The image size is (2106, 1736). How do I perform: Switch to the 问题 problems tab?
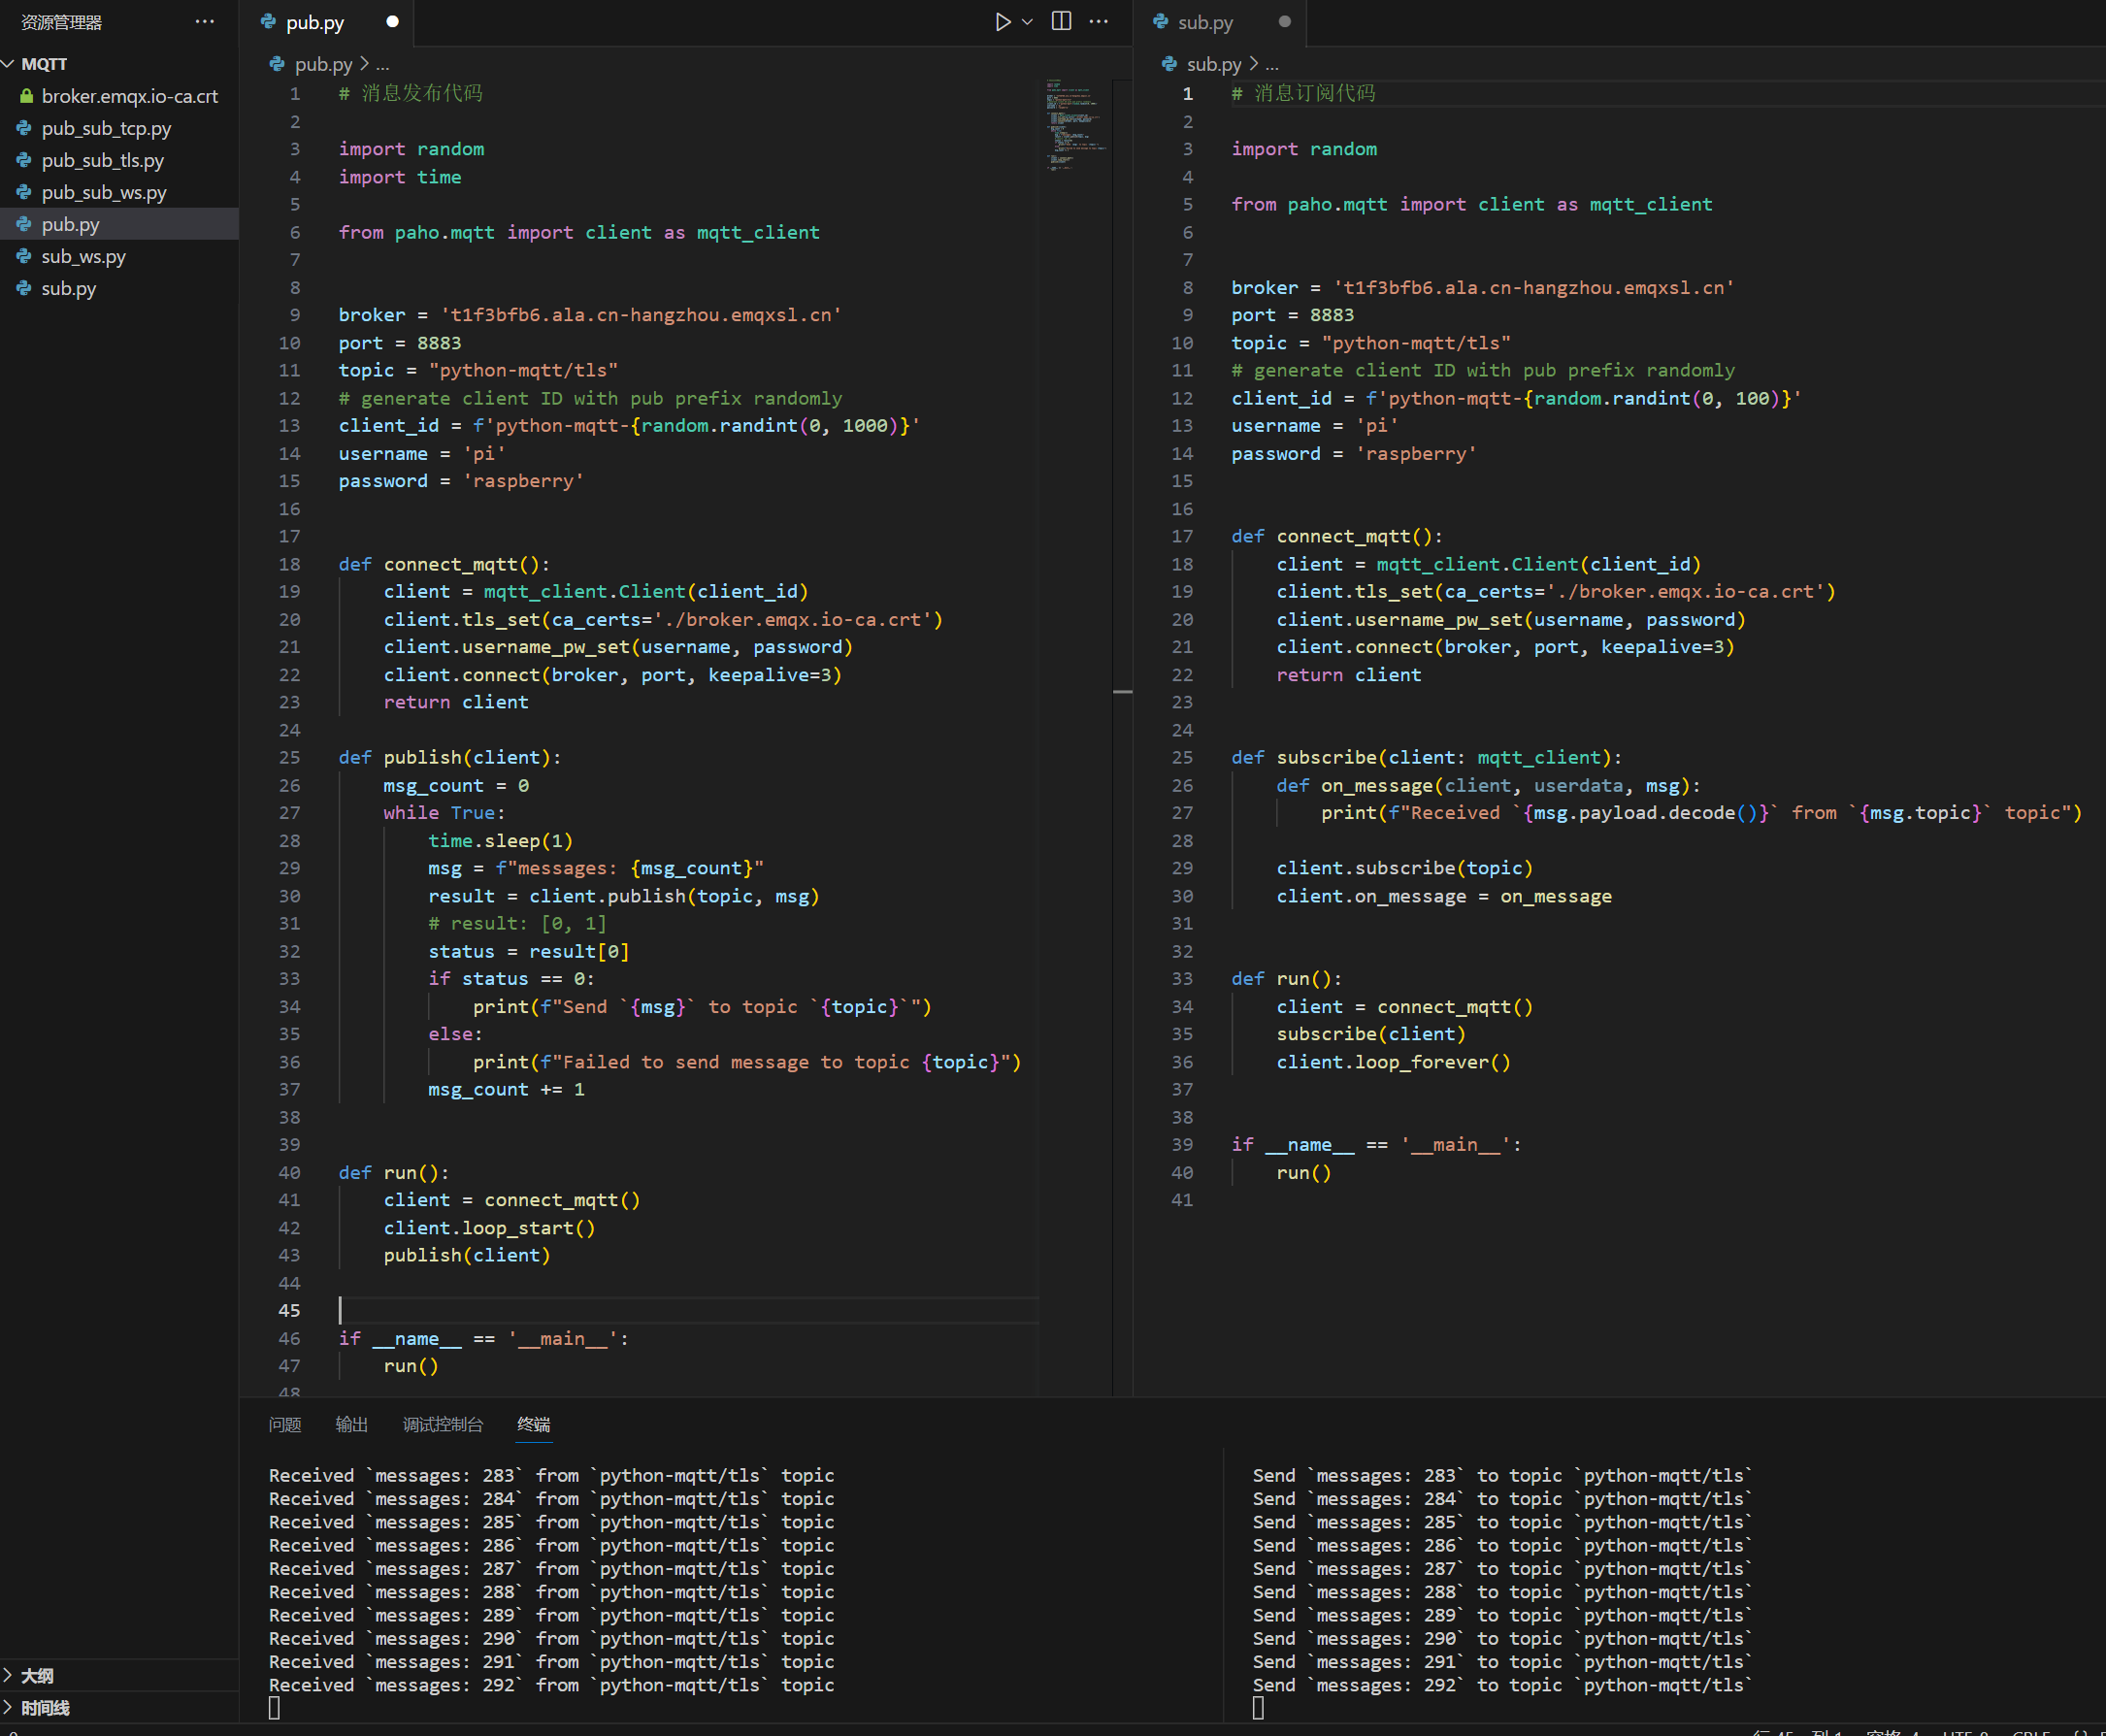284,1424
